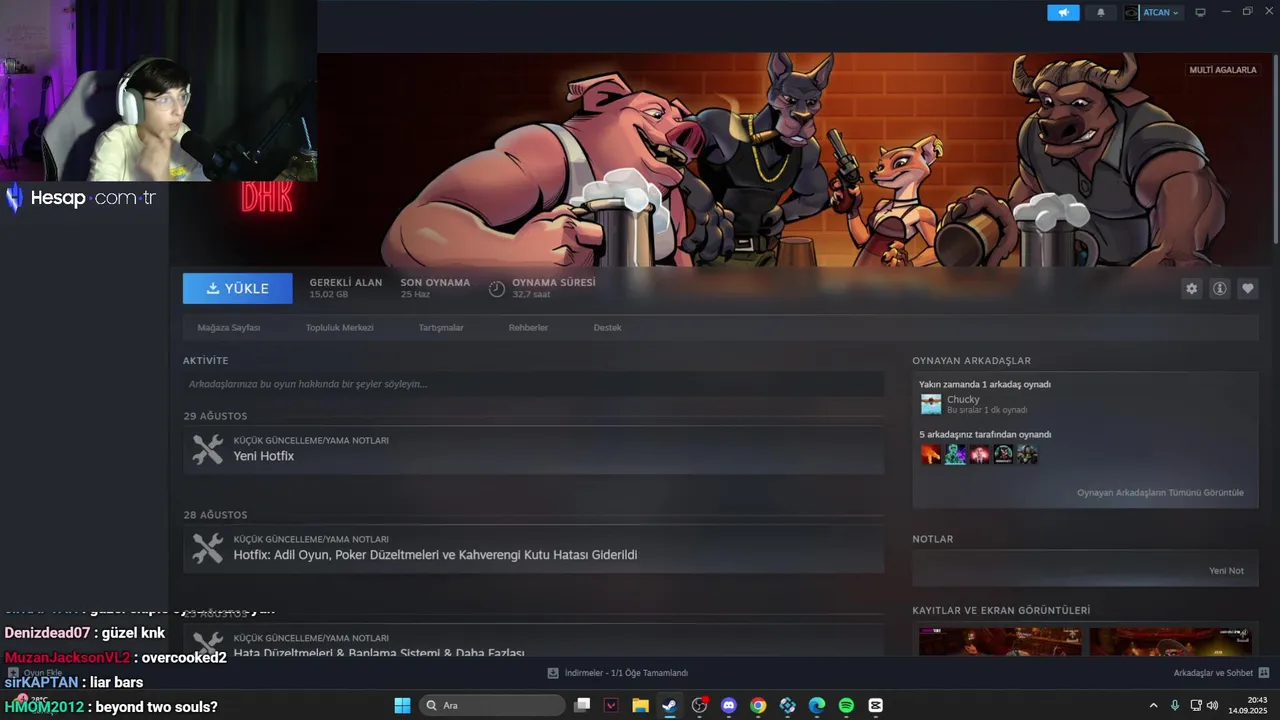Screen dimensions: 1280x720
Task: Open Mağaza Sayfası tab
Action: point(229,328)
